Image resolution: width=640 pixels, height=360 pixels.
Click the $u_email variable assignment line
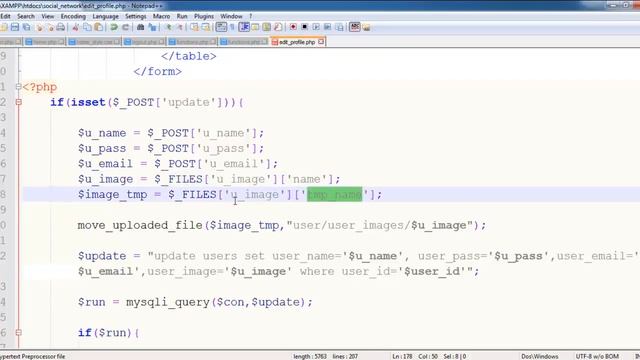coord(178,164)
